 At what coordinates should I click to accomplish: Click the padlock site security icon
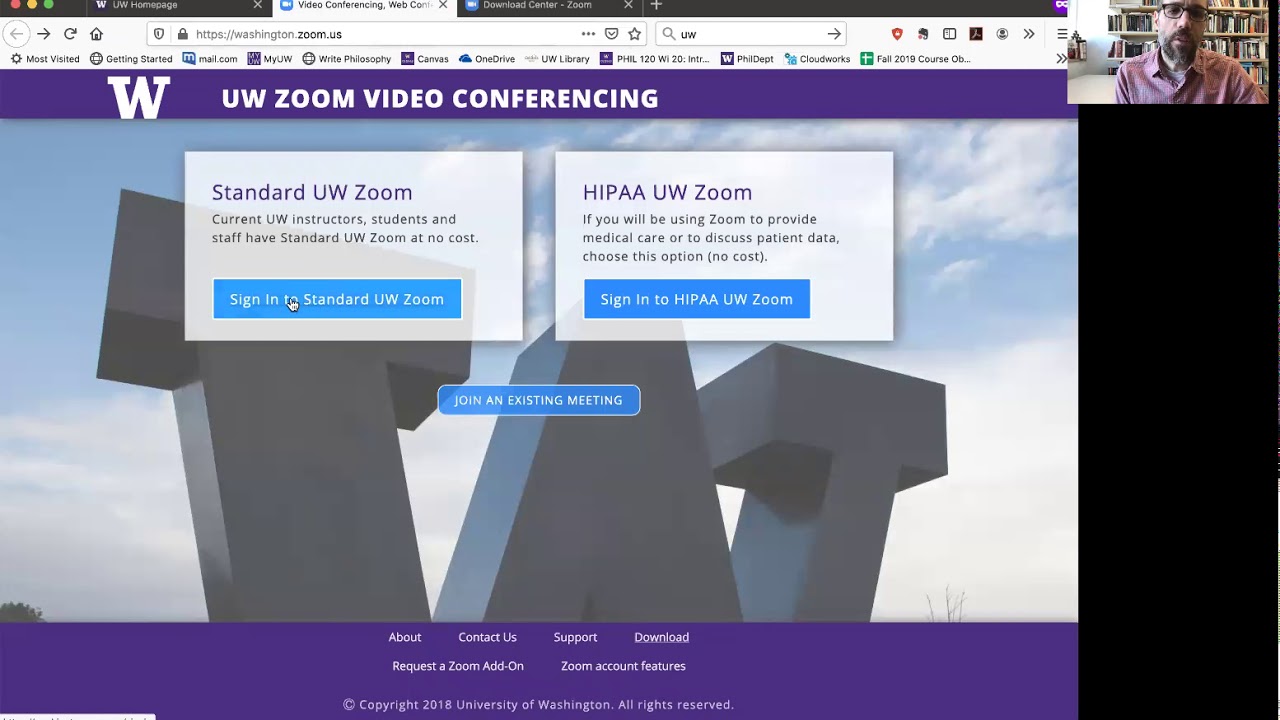click(182, 34)
